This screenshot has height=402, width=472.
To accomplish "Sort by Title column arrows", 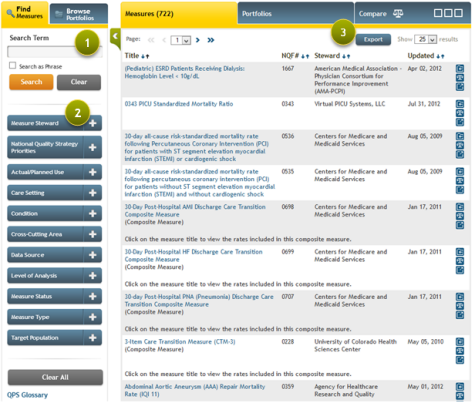I will click(145, 56).
